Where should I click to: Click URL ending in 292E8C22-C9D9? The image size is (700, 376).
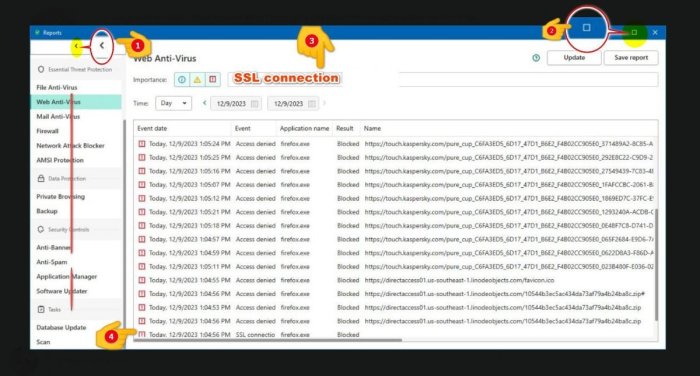click(x=509, y=158)
